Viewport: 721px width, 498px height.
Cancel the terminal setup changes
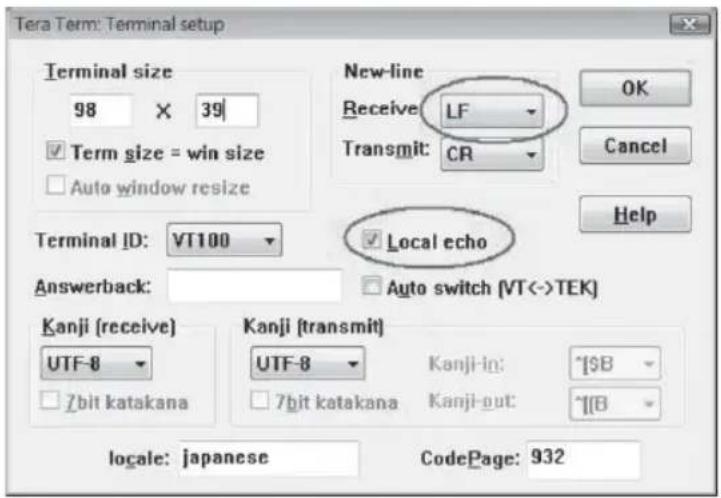[x=635, y=146]
